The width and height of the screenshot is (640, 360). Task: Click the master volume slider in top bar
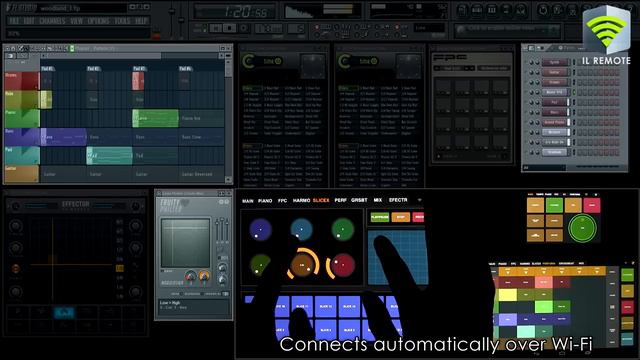click(172, 20)
